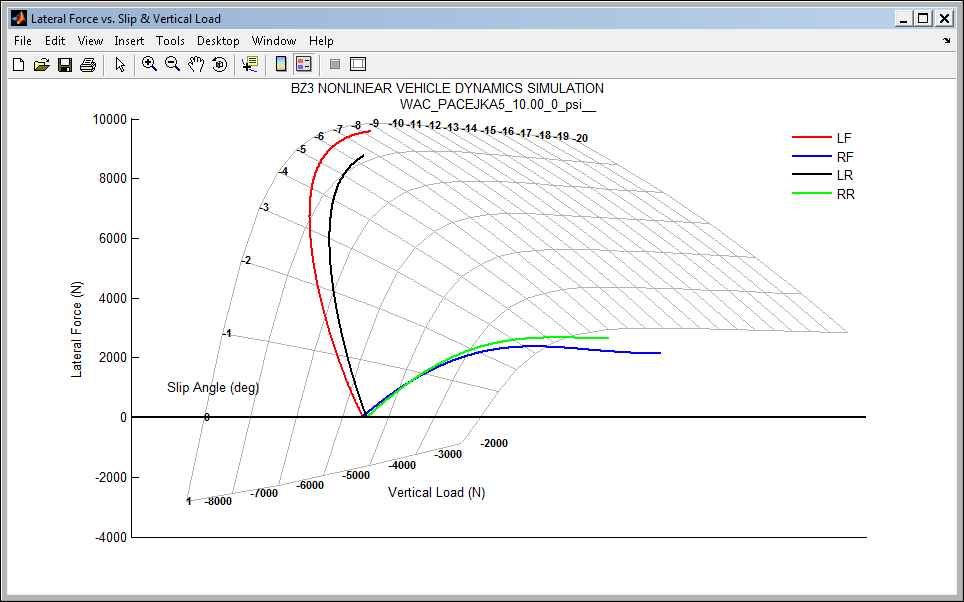Print the figure via the printer icon
The height and width of the screenshot is (602, 964).
88,65
